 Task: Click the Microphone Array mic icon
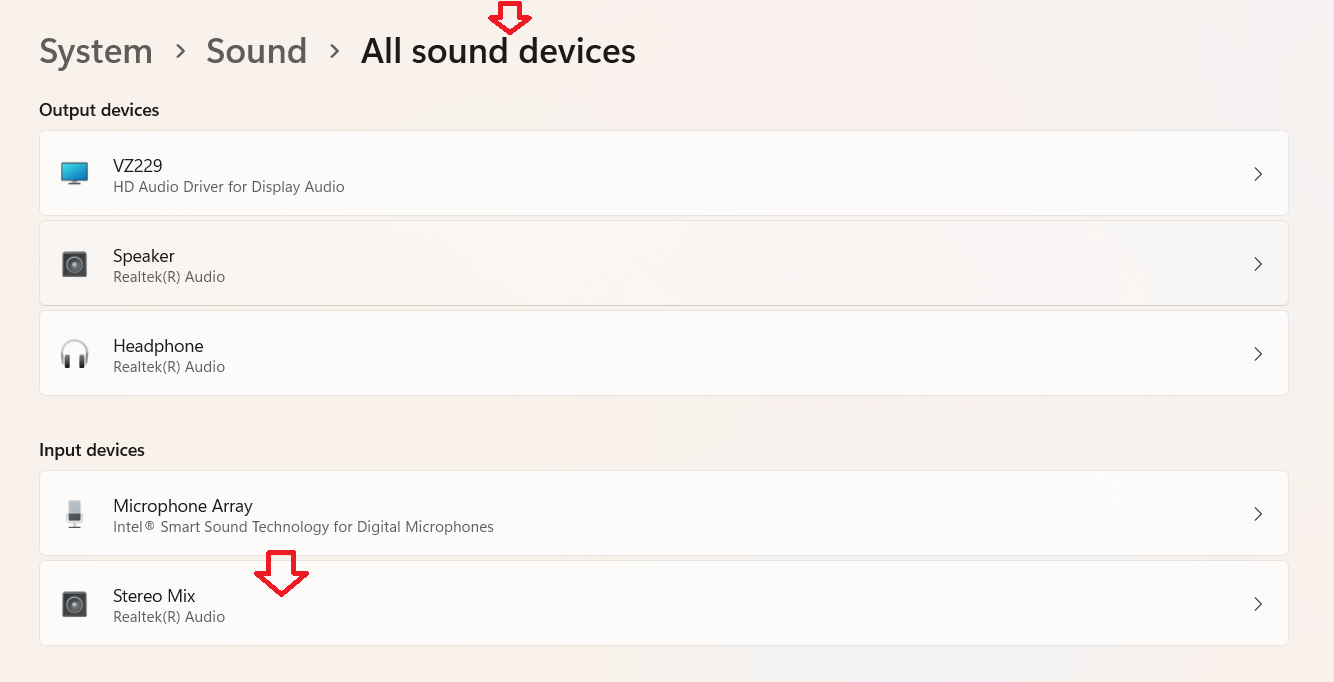coord(75,514)
